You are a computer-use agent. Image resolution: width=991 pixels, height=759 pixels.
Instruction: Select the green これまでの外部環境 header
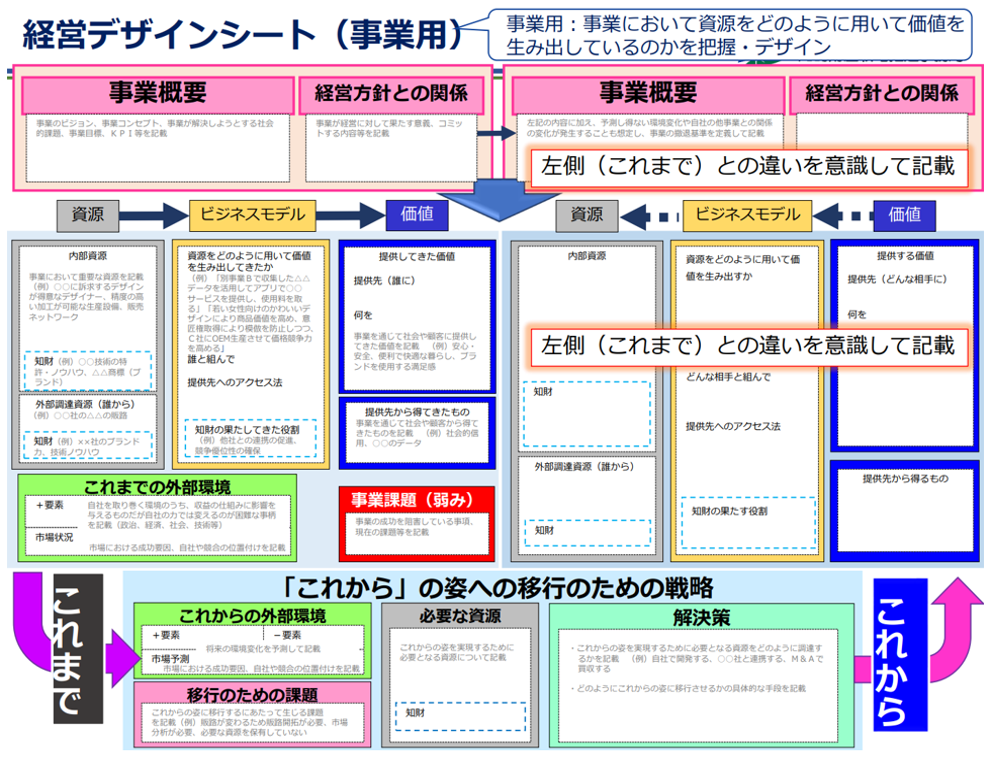pos(157,486)
